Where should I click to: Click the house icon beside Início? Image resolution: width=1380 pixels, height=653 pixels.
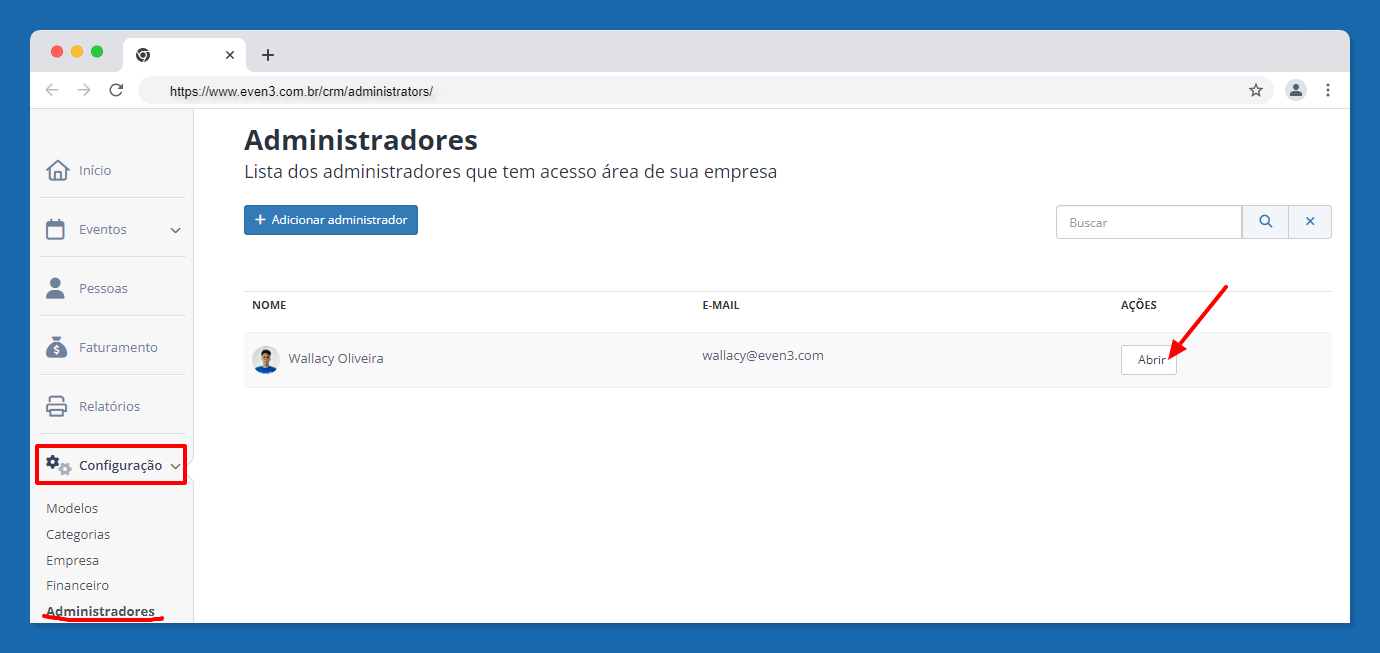[x=57, y=170]
